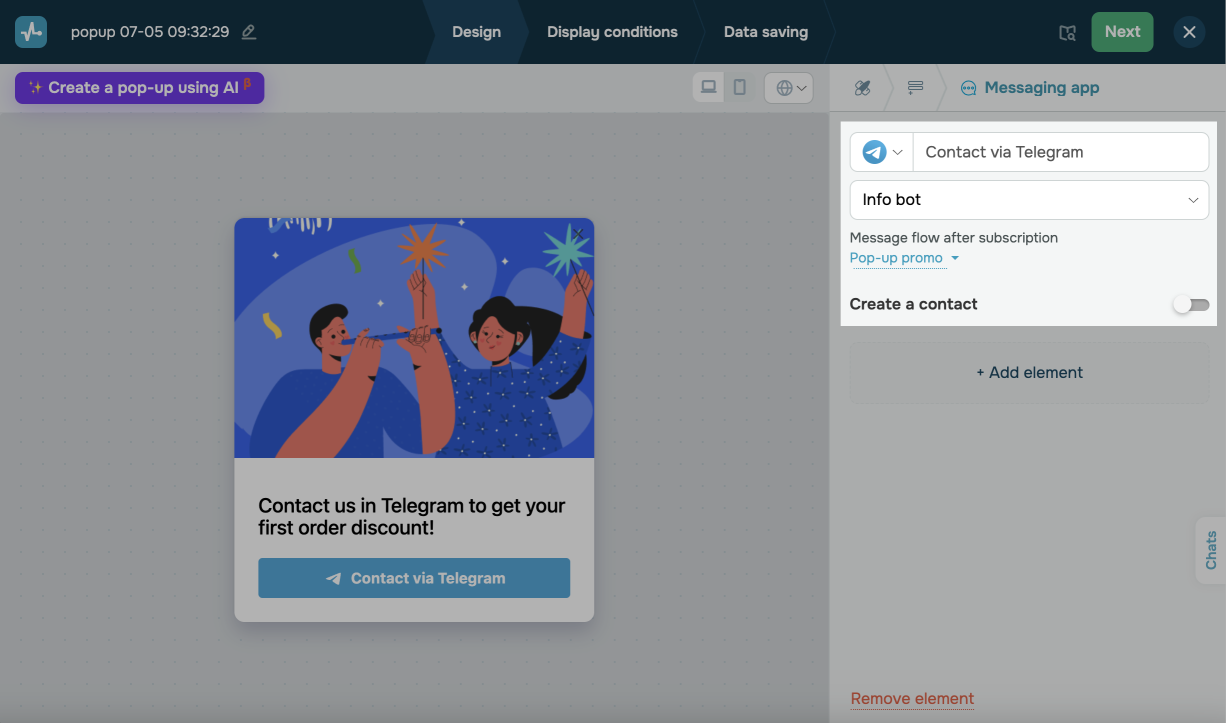Switch to mobile preview mode

pyautogui.click(x=739, y=87)
